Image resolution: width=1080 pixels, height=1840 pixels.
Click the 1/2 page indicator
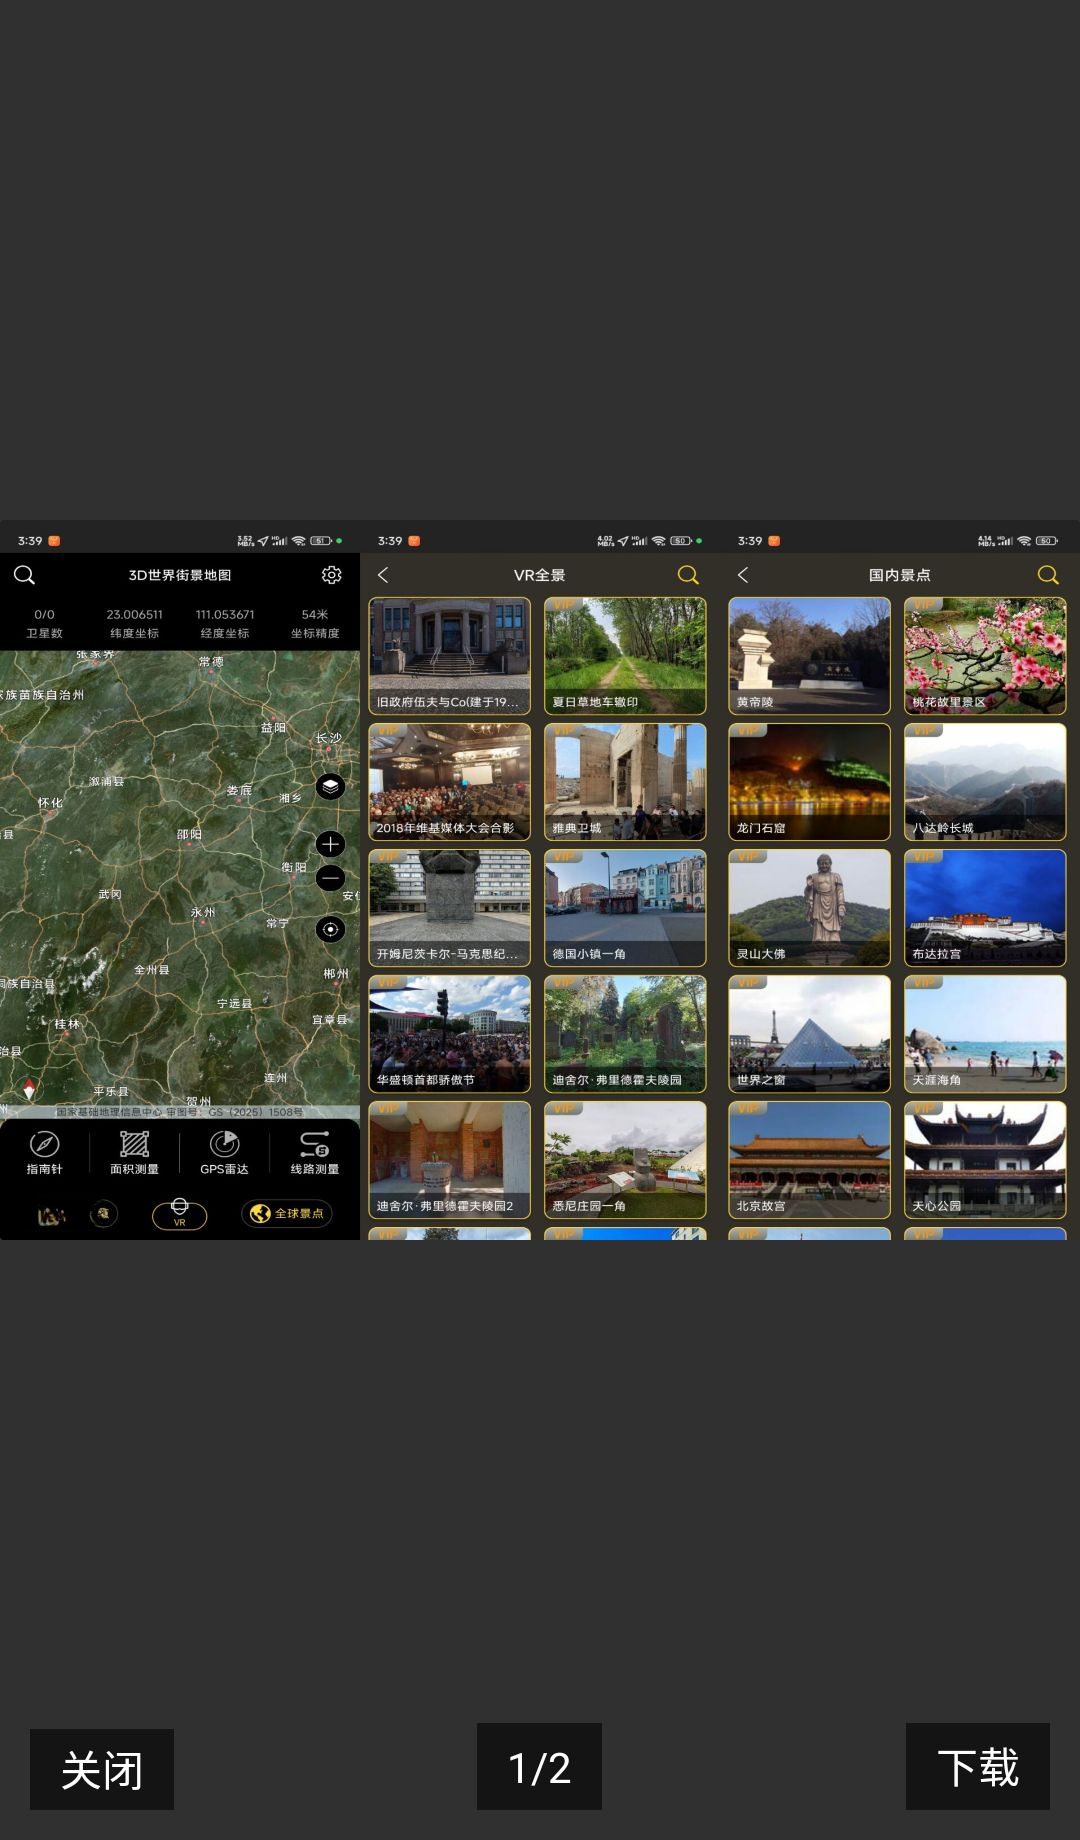539,1766
